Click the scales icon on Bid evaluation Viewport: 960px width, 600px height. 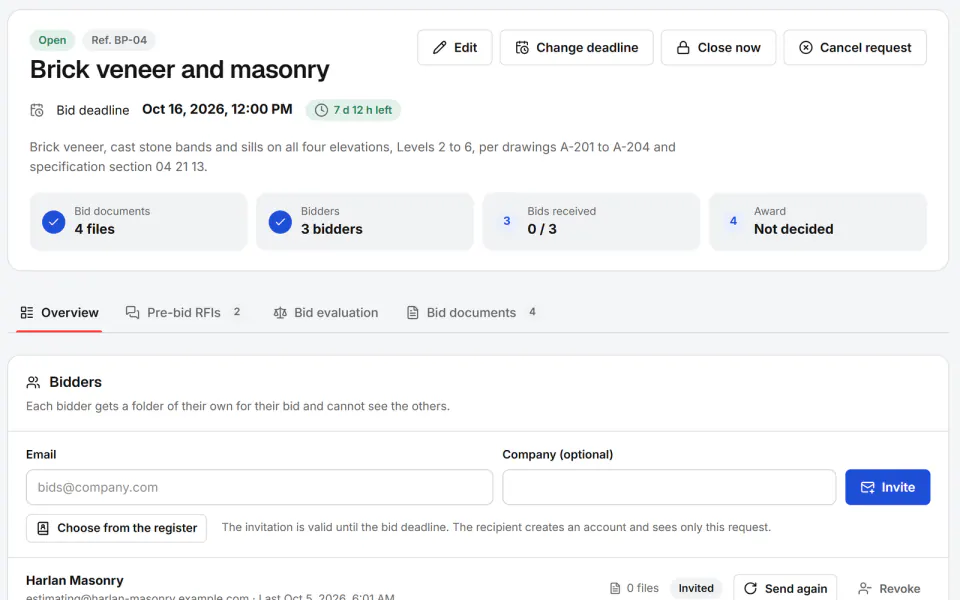click(280, 313)
